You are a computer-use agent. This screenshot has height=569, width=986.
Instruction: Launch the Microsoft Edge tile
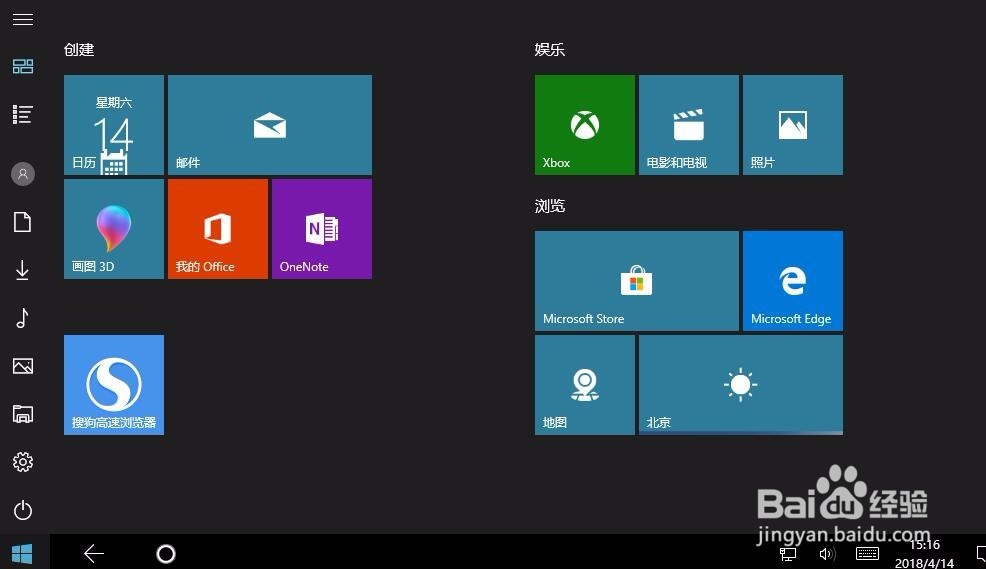tap(793, 281)
